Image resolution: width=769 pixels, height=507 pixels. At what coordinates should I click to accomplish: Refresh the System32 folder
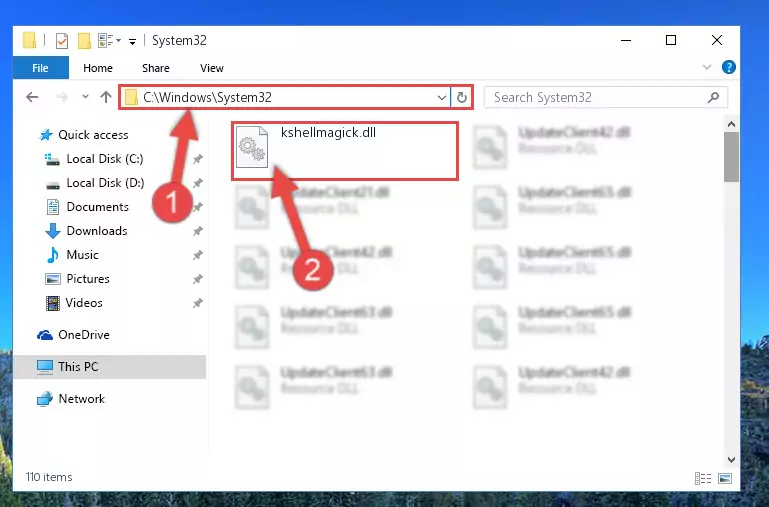pos(461,98)
